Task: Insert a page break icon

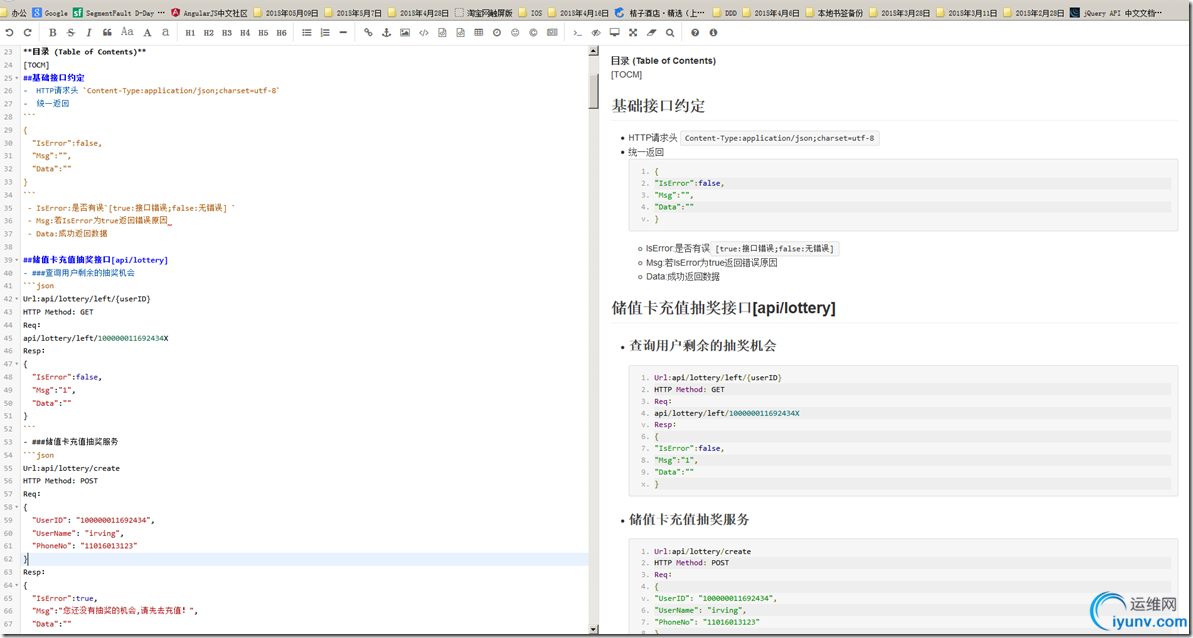Action: click(552, 33)
